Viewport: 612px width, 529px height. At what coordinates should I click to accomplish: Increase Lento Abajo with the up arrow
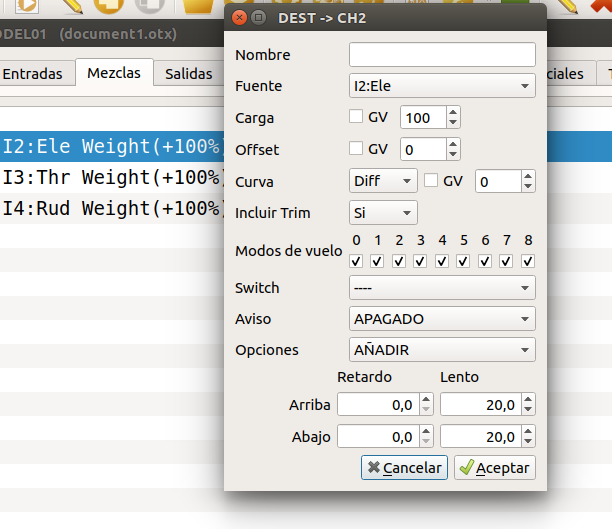coord(528,431)
